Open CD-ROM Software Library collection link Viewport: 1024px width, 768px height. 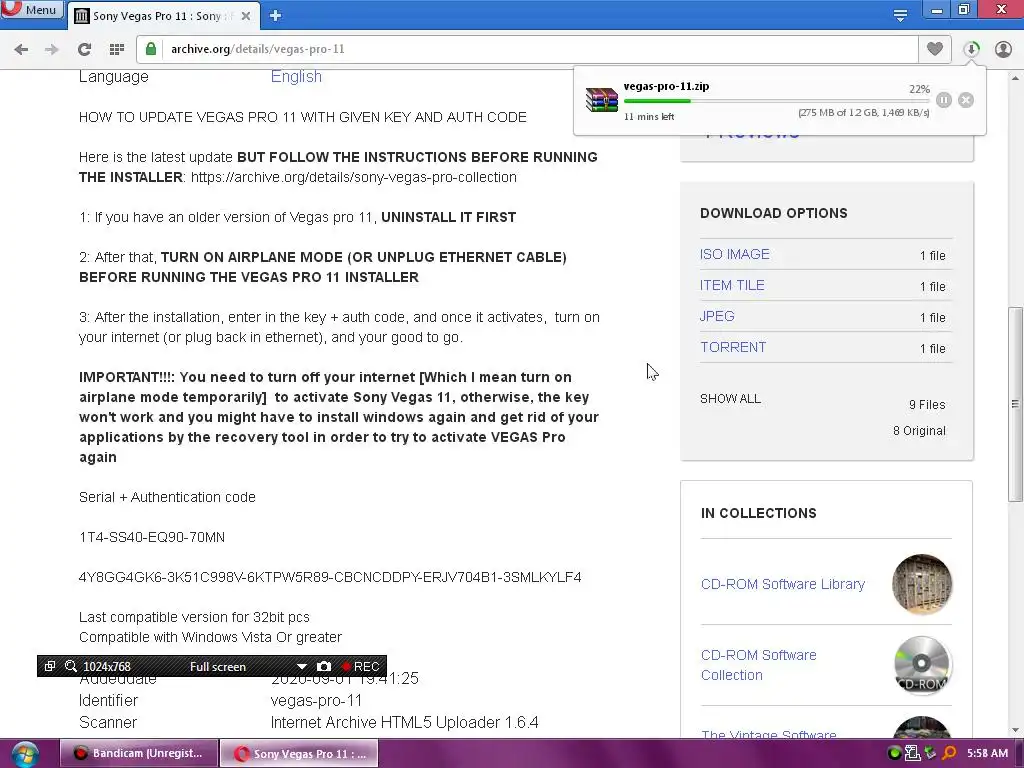[x=782, y=584]
